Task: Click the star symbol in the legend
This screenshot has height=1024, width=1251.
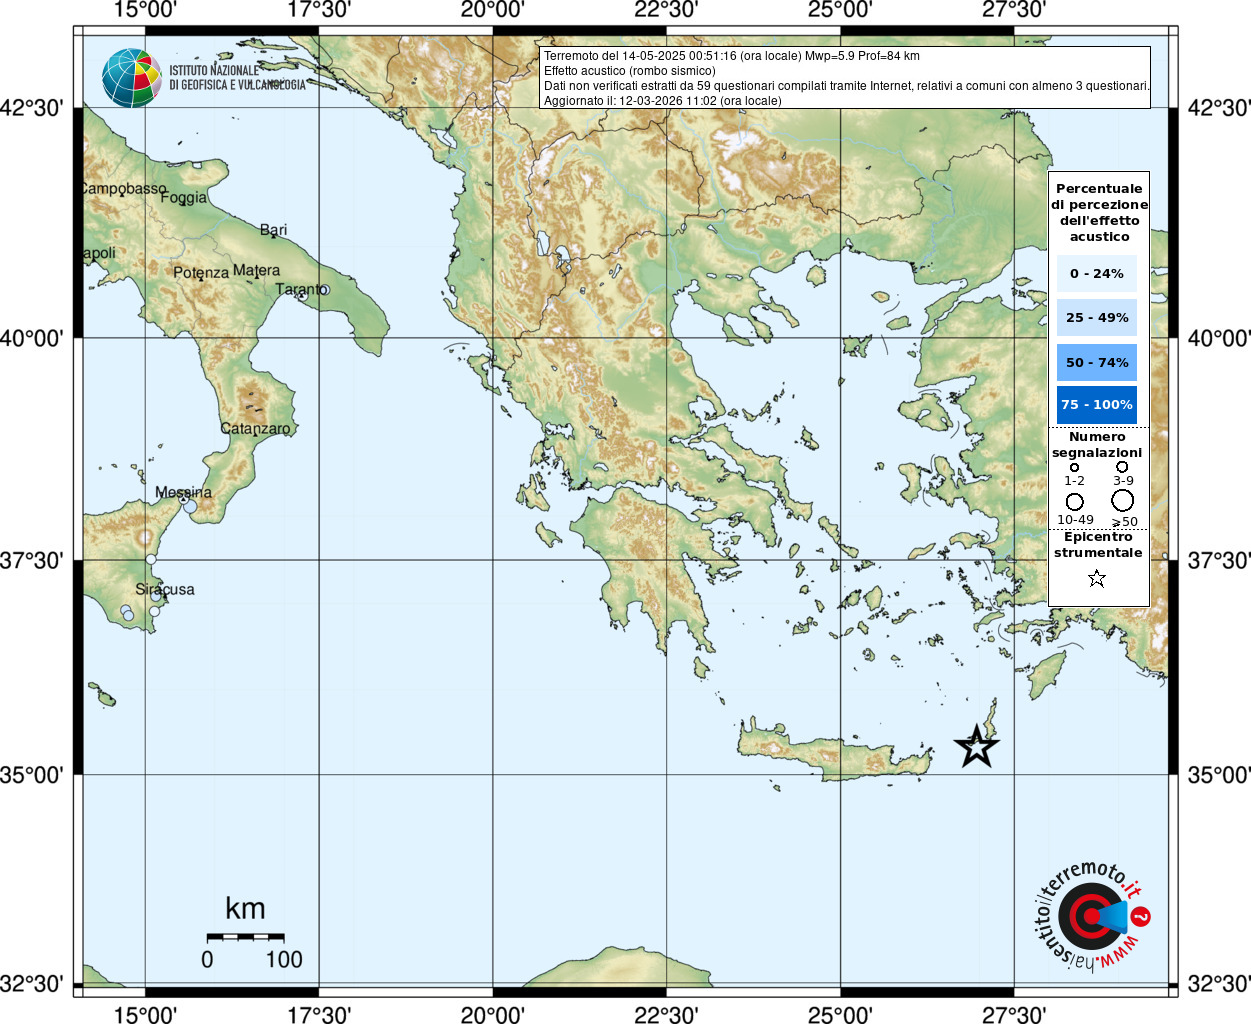Action: pos(1097,578)
